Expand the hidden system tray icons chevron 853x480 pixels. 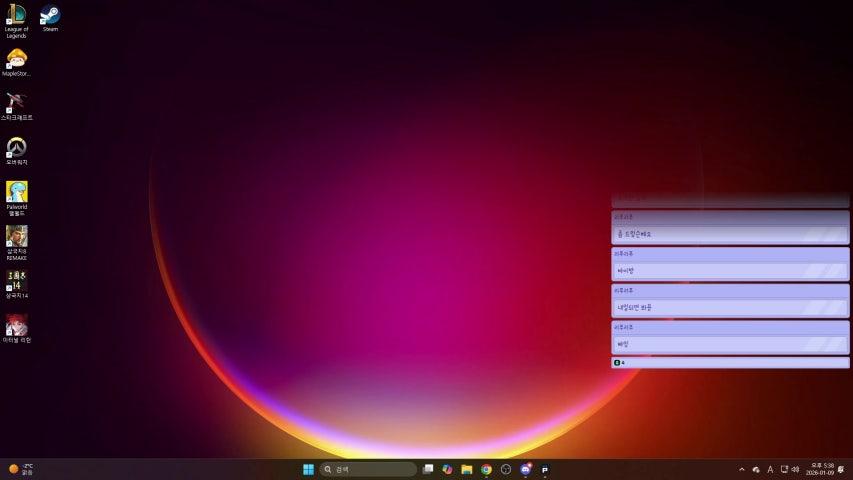tap(741, 469)
